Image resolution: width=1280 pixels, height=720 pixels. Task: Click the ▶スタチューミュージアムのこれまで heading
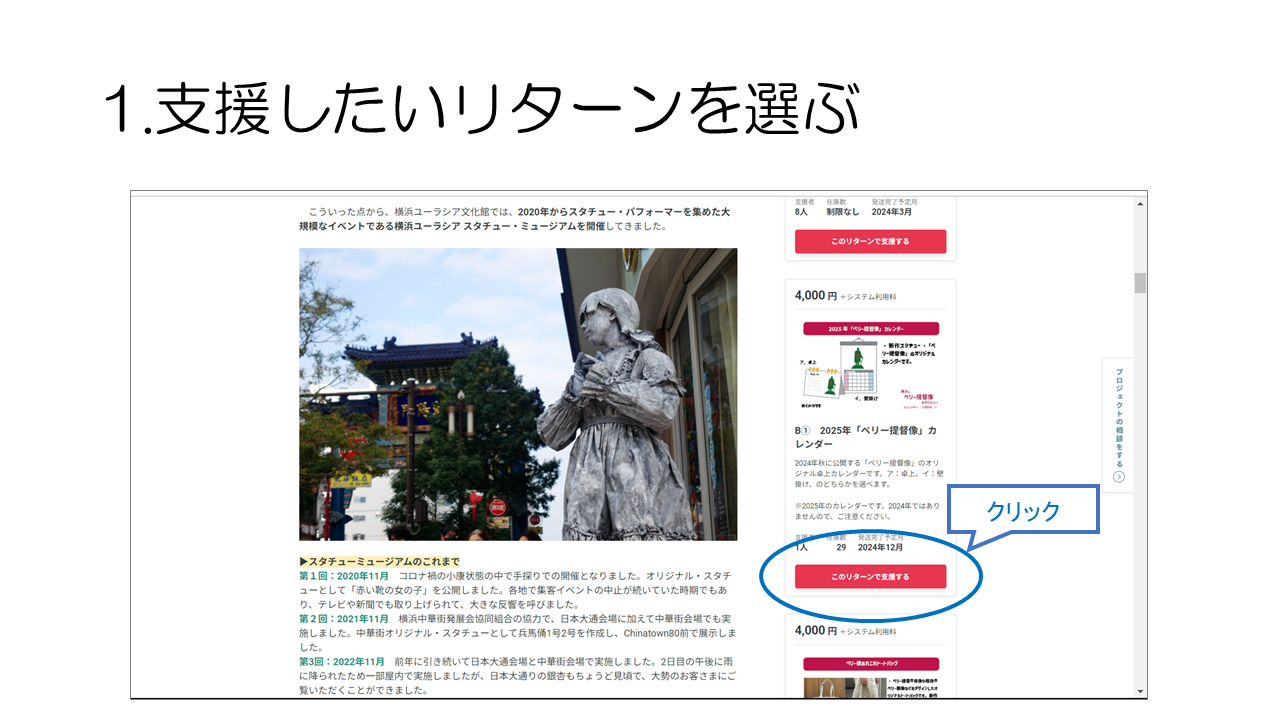[x=379, y=562]
